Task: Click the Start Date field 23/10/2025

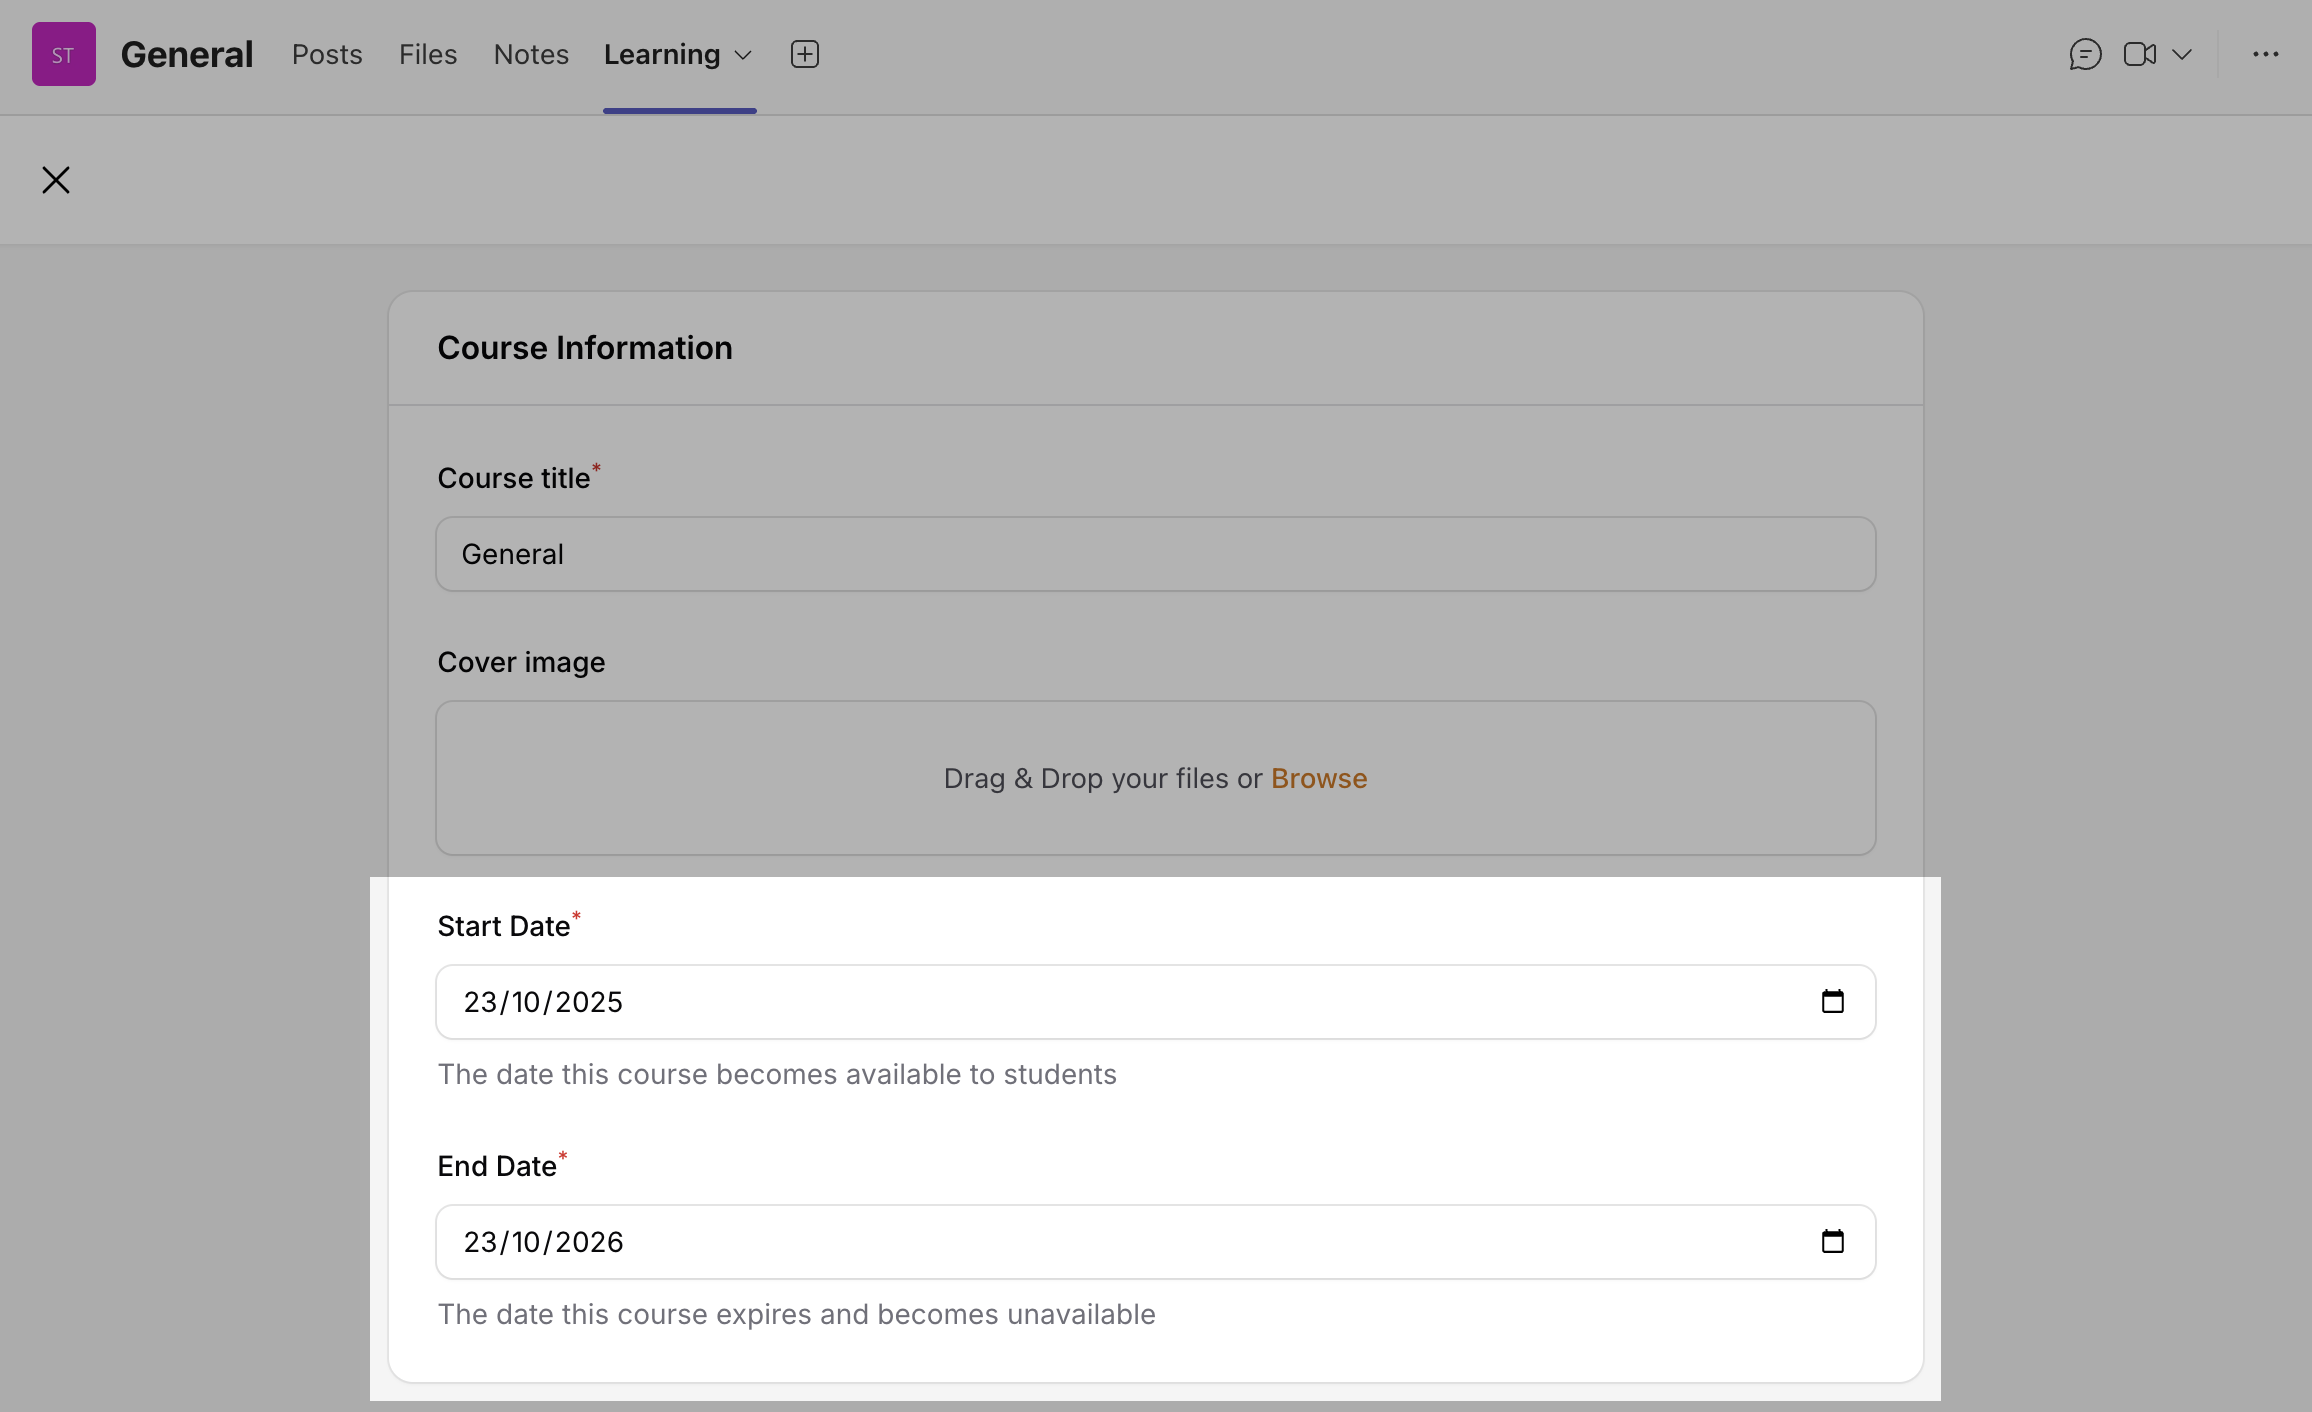Action: point(543,1002)
